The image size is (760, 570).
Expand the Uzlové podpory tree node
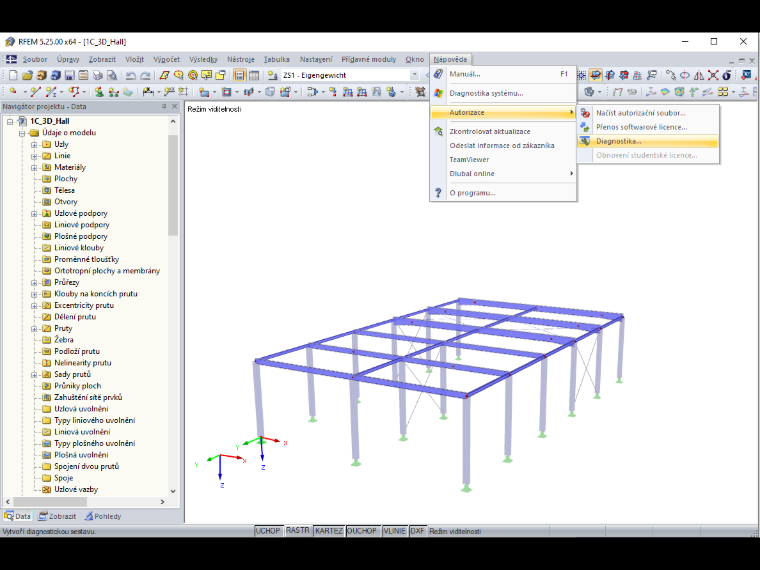pos(34,214)
